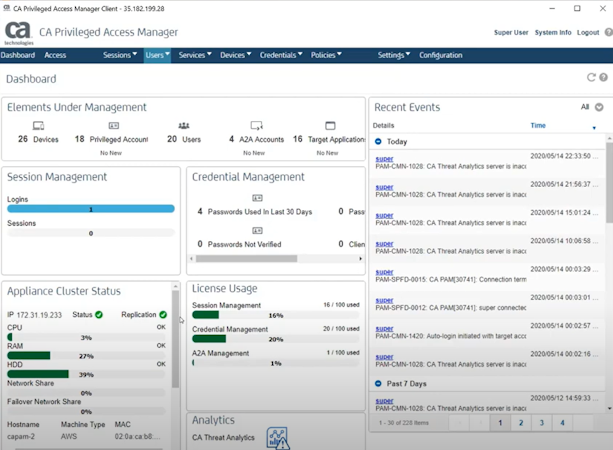The image size is (613, 450).
Task: Click the Logins progress bar
Action: [x=91, y=209]
